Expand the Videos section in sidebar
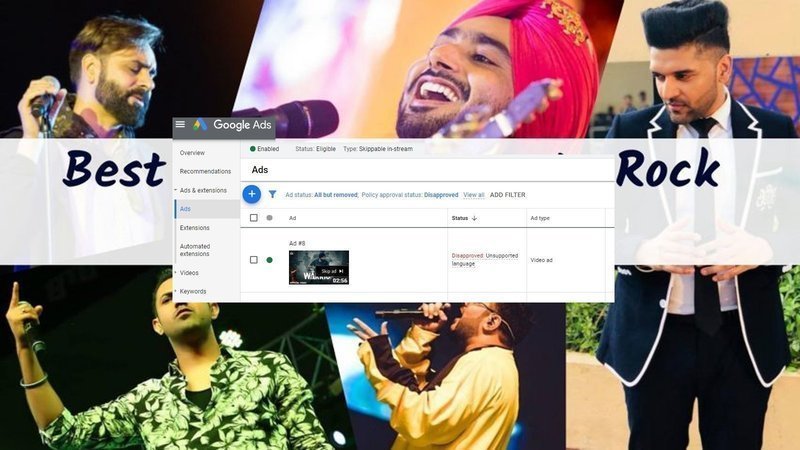800x450 pixels. (x=176, y=272)
